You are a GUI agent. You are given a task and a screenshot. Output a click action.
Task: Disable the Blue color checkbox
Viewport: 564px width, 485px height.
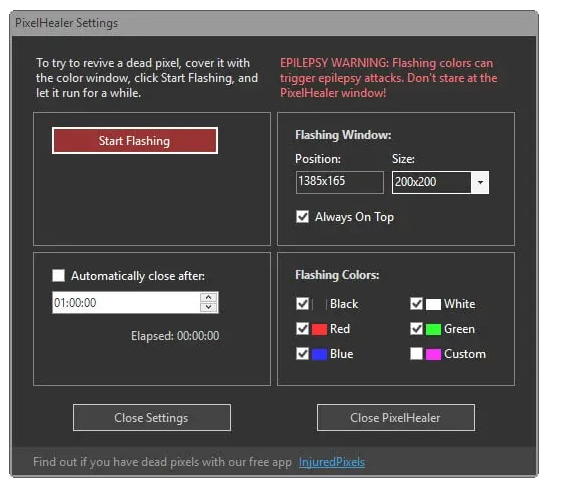[x=302, y=354]
